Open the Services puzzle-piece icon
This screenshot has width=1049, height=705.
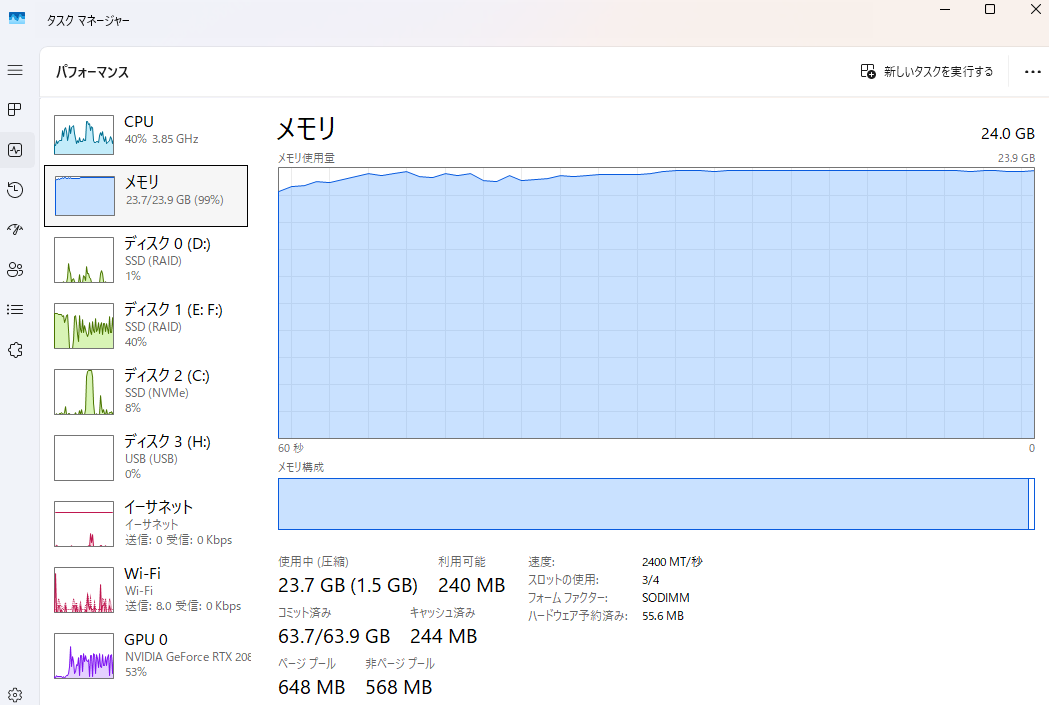point(15,350)
